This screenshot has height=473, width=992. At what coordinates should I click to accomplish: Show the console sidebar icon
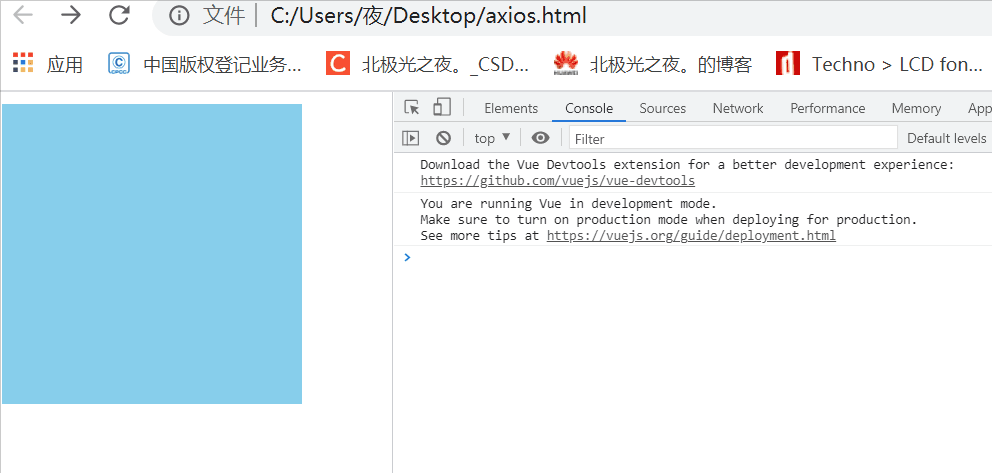[x=411, y=138]
